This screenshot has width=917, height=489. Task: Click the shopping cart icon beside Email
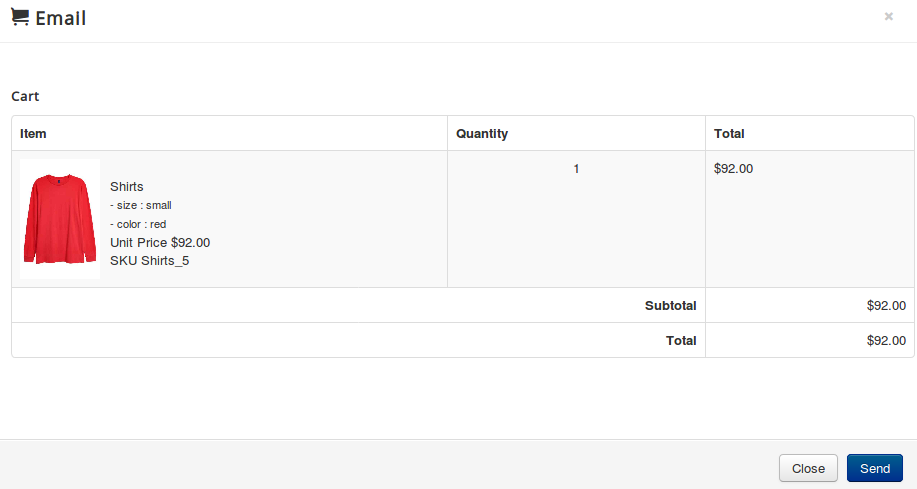tap(20, 18)
